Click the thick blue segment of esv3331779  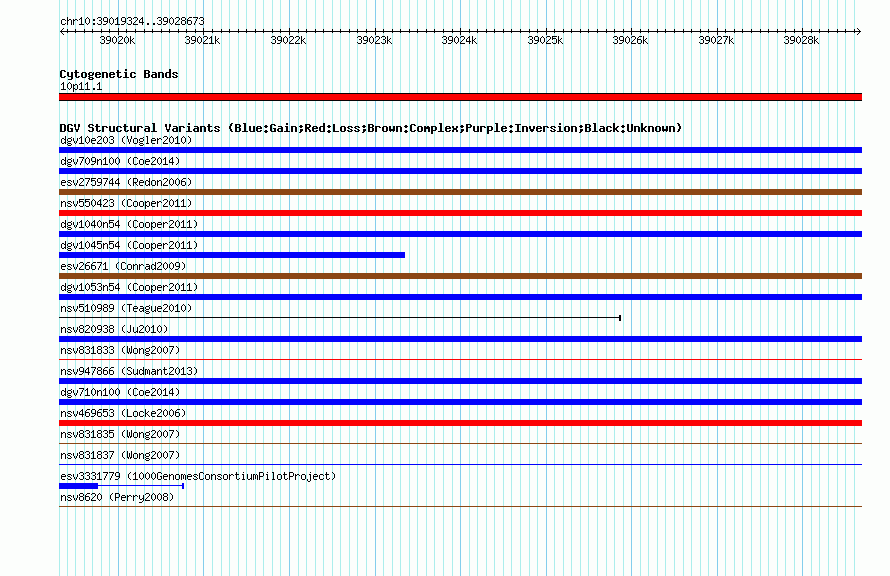pyautogui.click(x=78, y=486)
